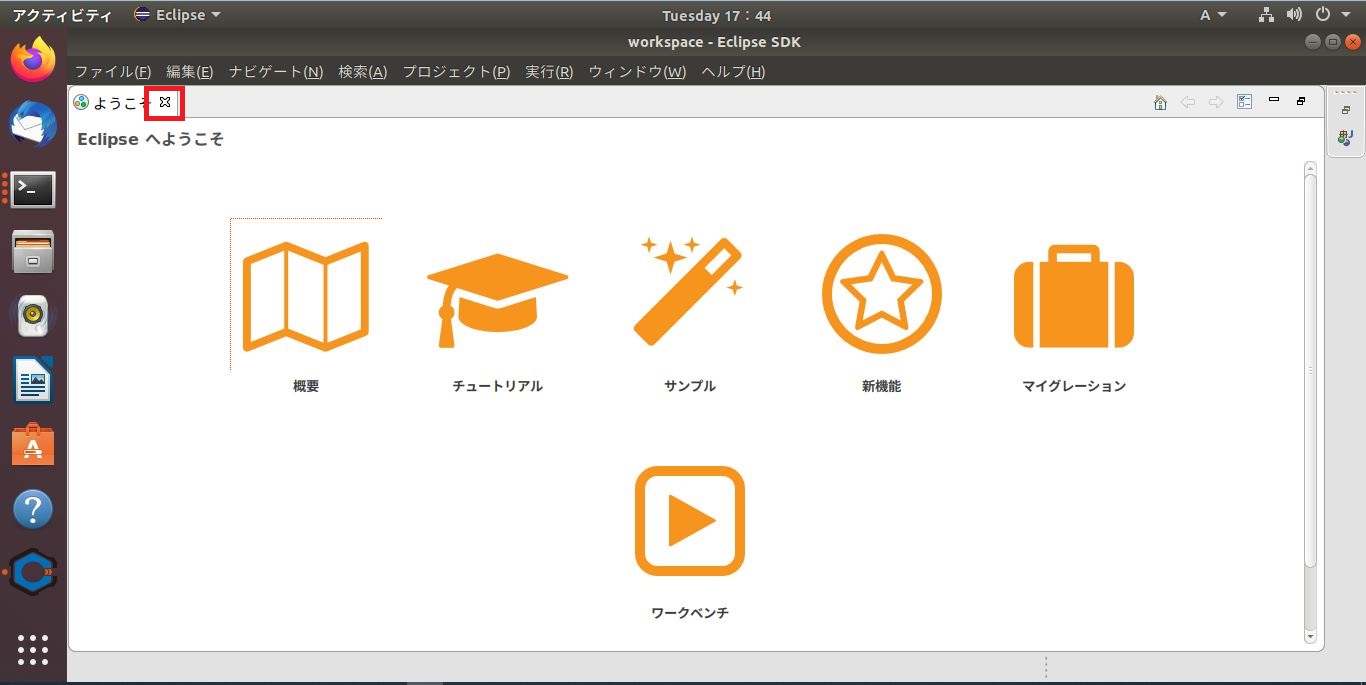The height and width of the screenshot is (685, 1366).
Task: Show applications grid in the dock
Action: click(33, 650)
